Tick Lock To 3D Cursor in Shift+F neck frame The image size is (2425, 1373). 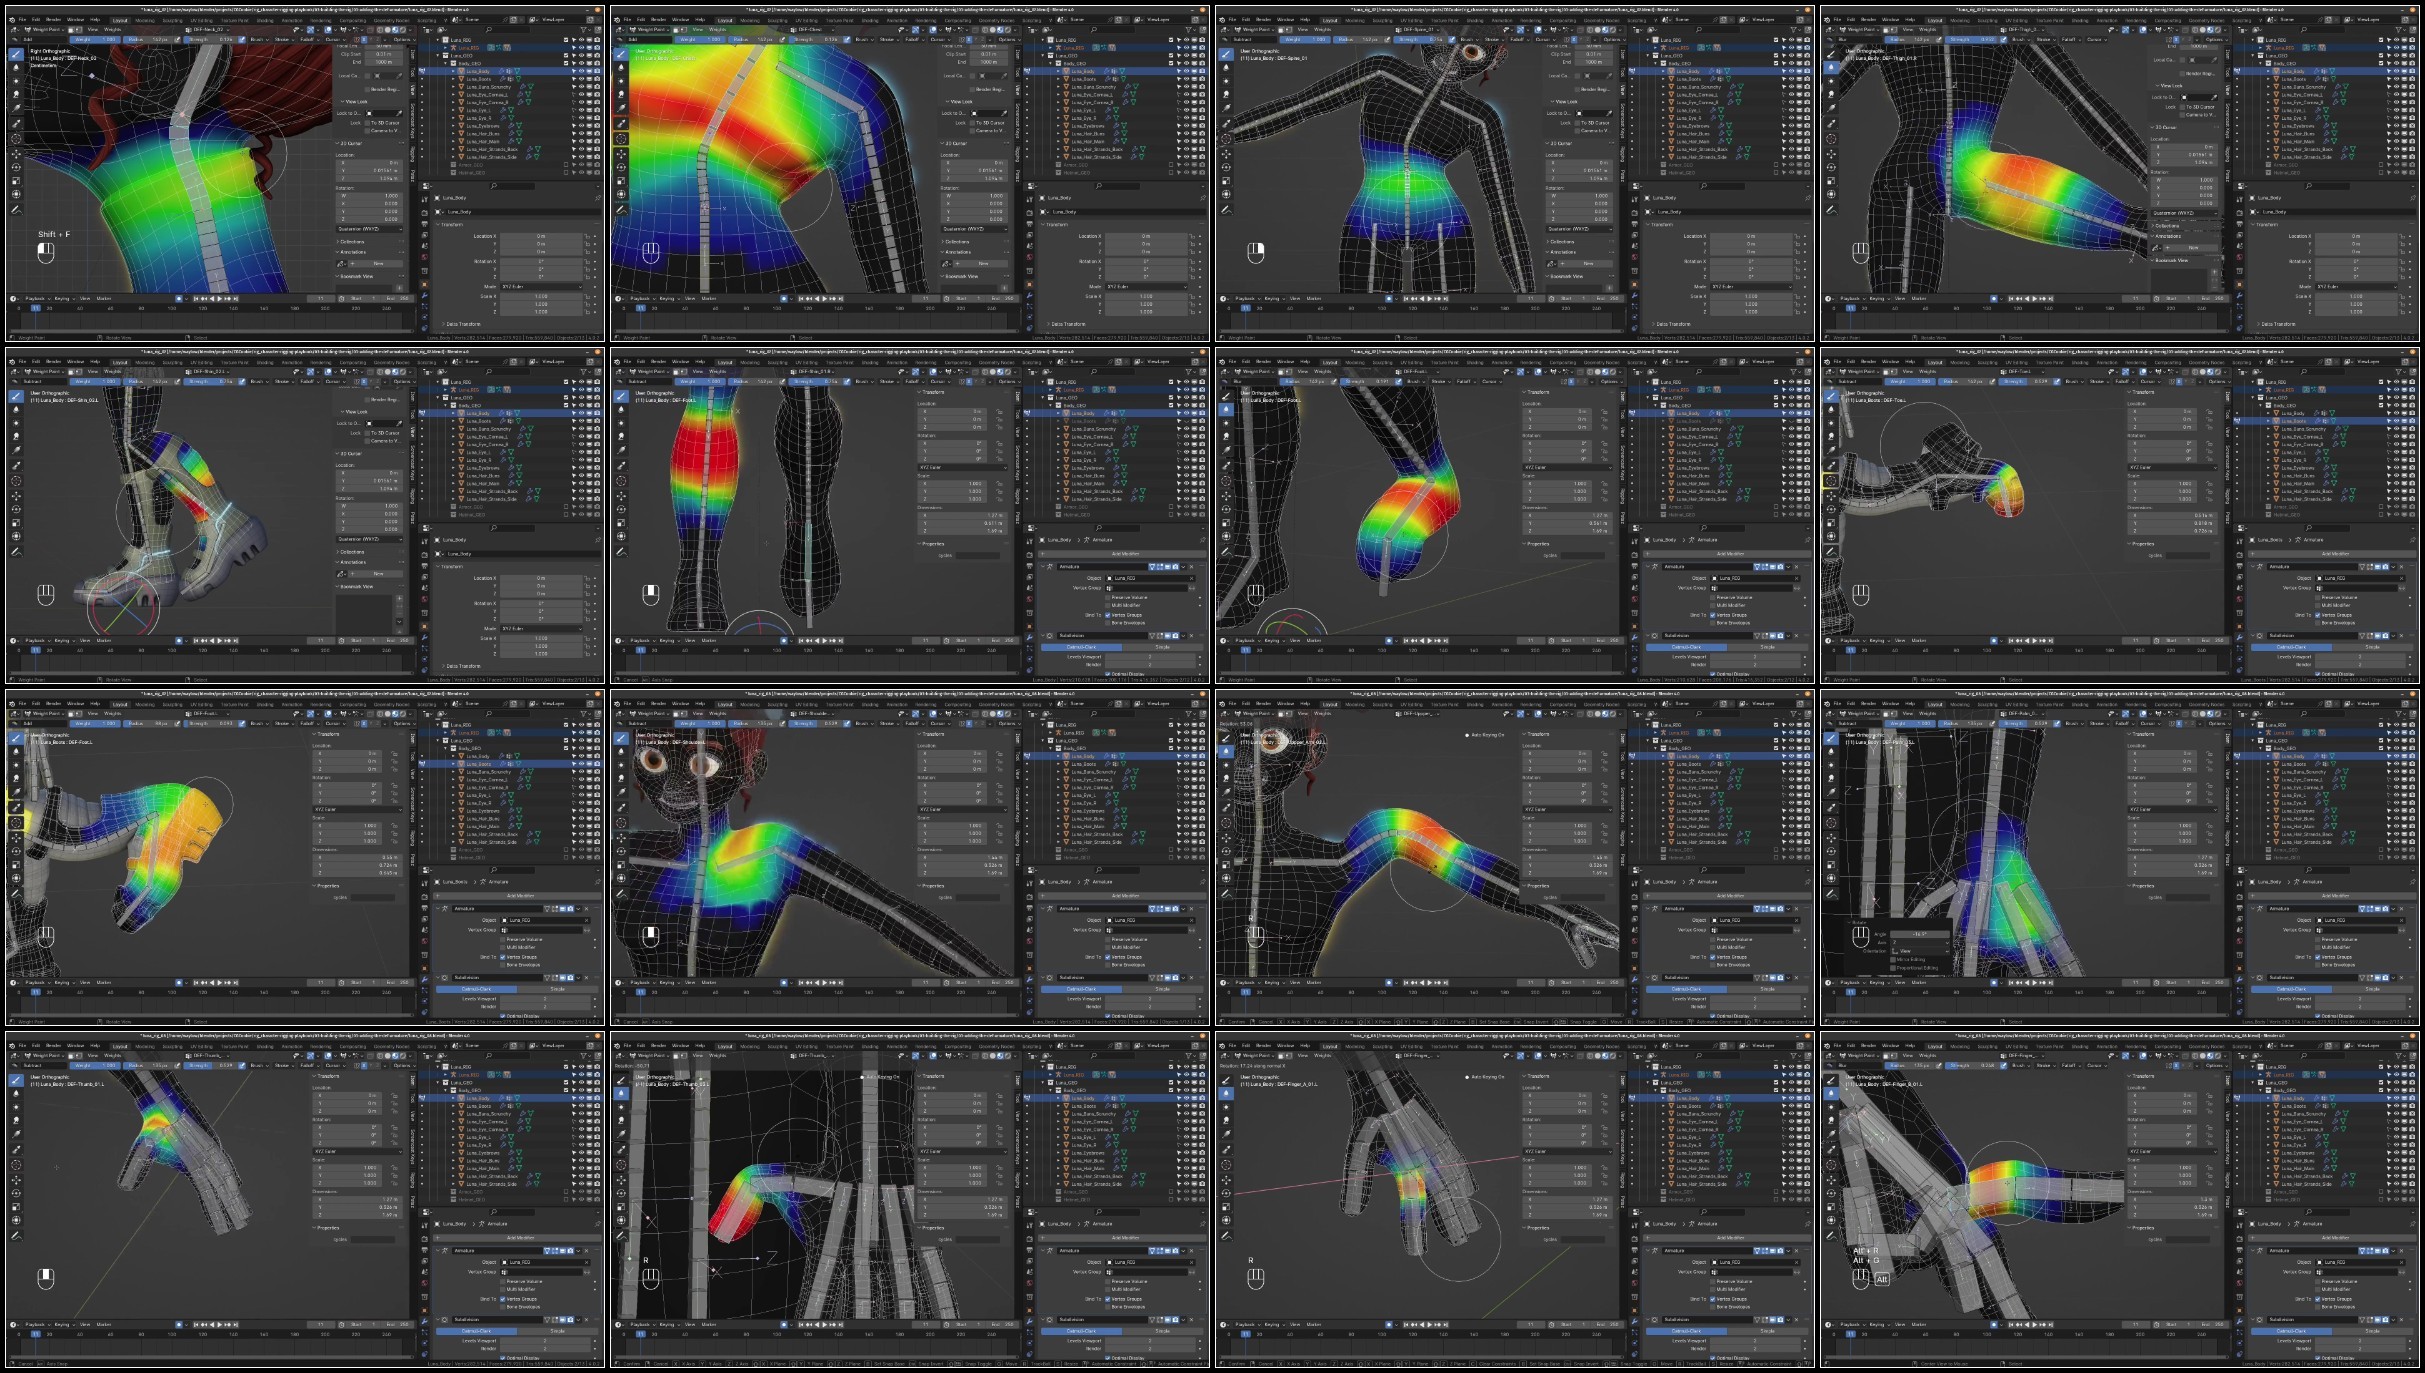[x=369, y=123]
